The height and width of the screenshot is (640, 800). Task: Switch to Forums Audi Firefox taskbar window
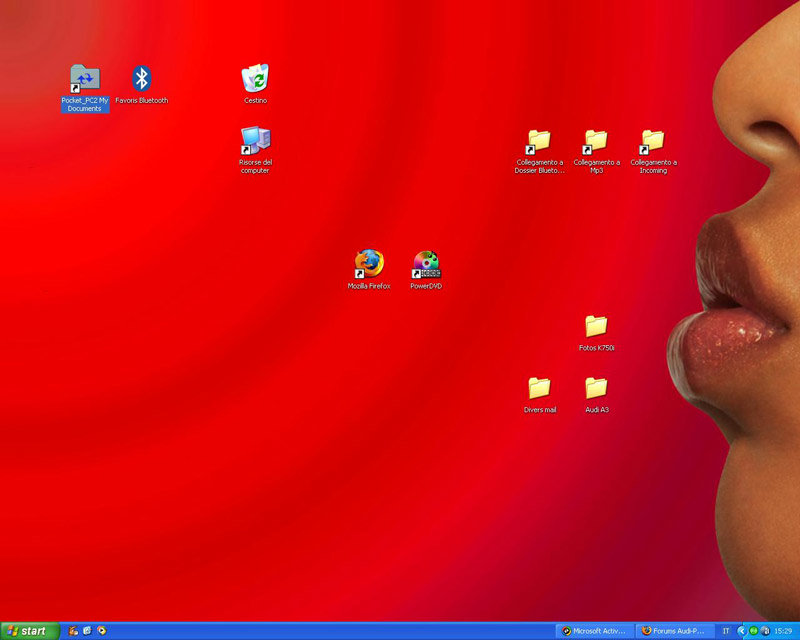click(674, 631)
